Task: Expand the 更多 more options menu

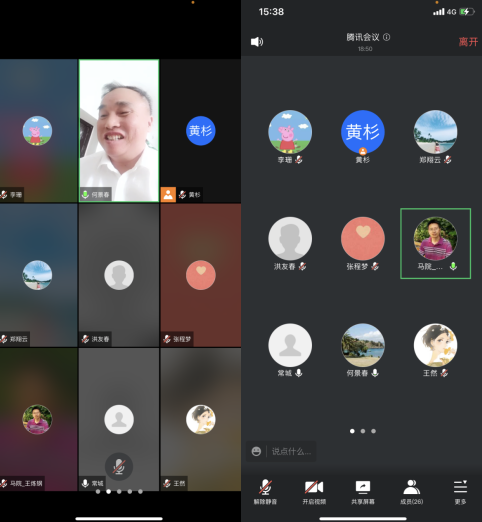Action: click(460, 492)
